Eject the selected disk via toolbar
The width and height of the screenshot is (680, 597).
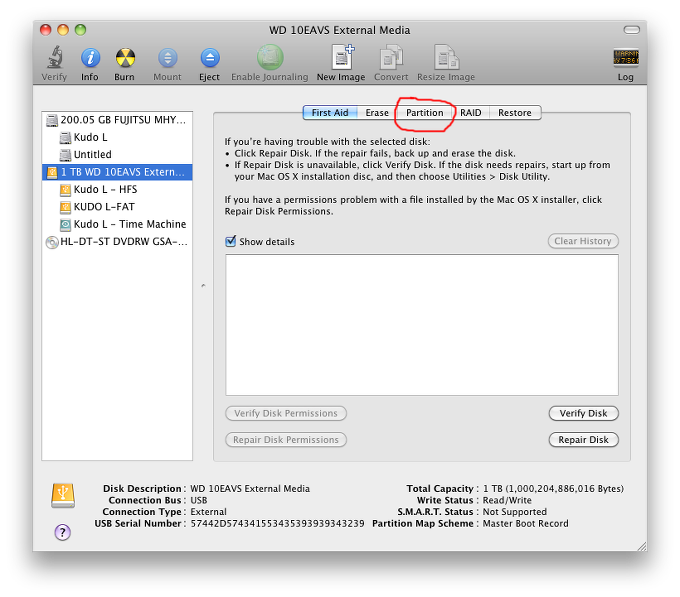(210, 58)
